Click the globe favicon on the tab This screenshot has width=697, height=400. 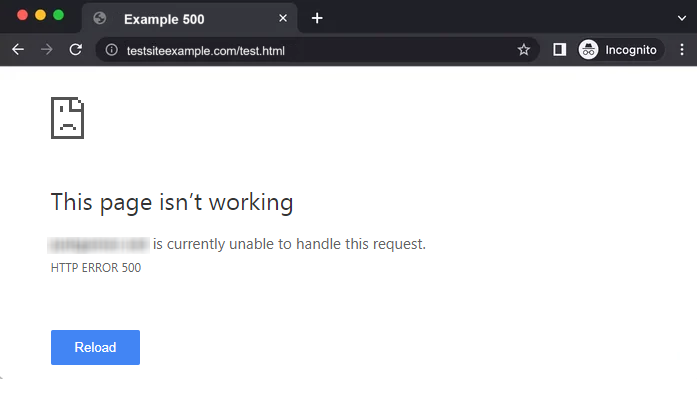point(100,18)
